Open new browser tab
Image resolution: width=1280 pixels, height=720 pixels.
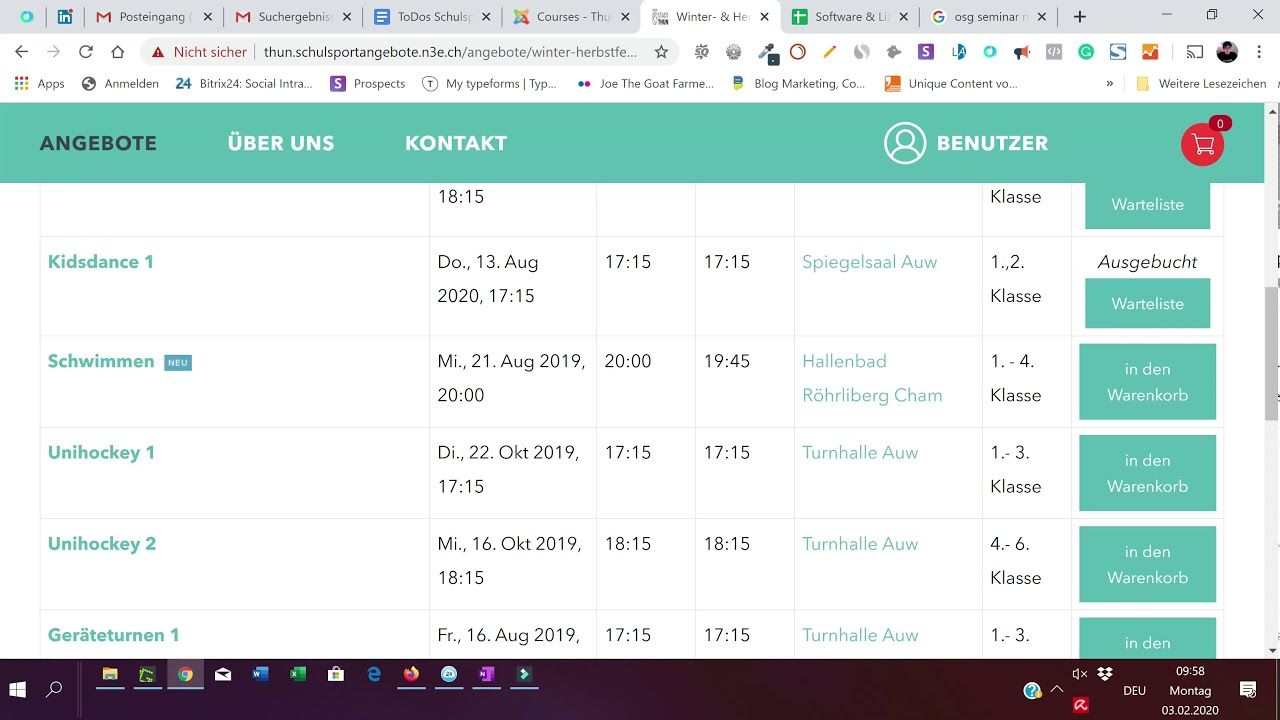[x=1080, y=17]
